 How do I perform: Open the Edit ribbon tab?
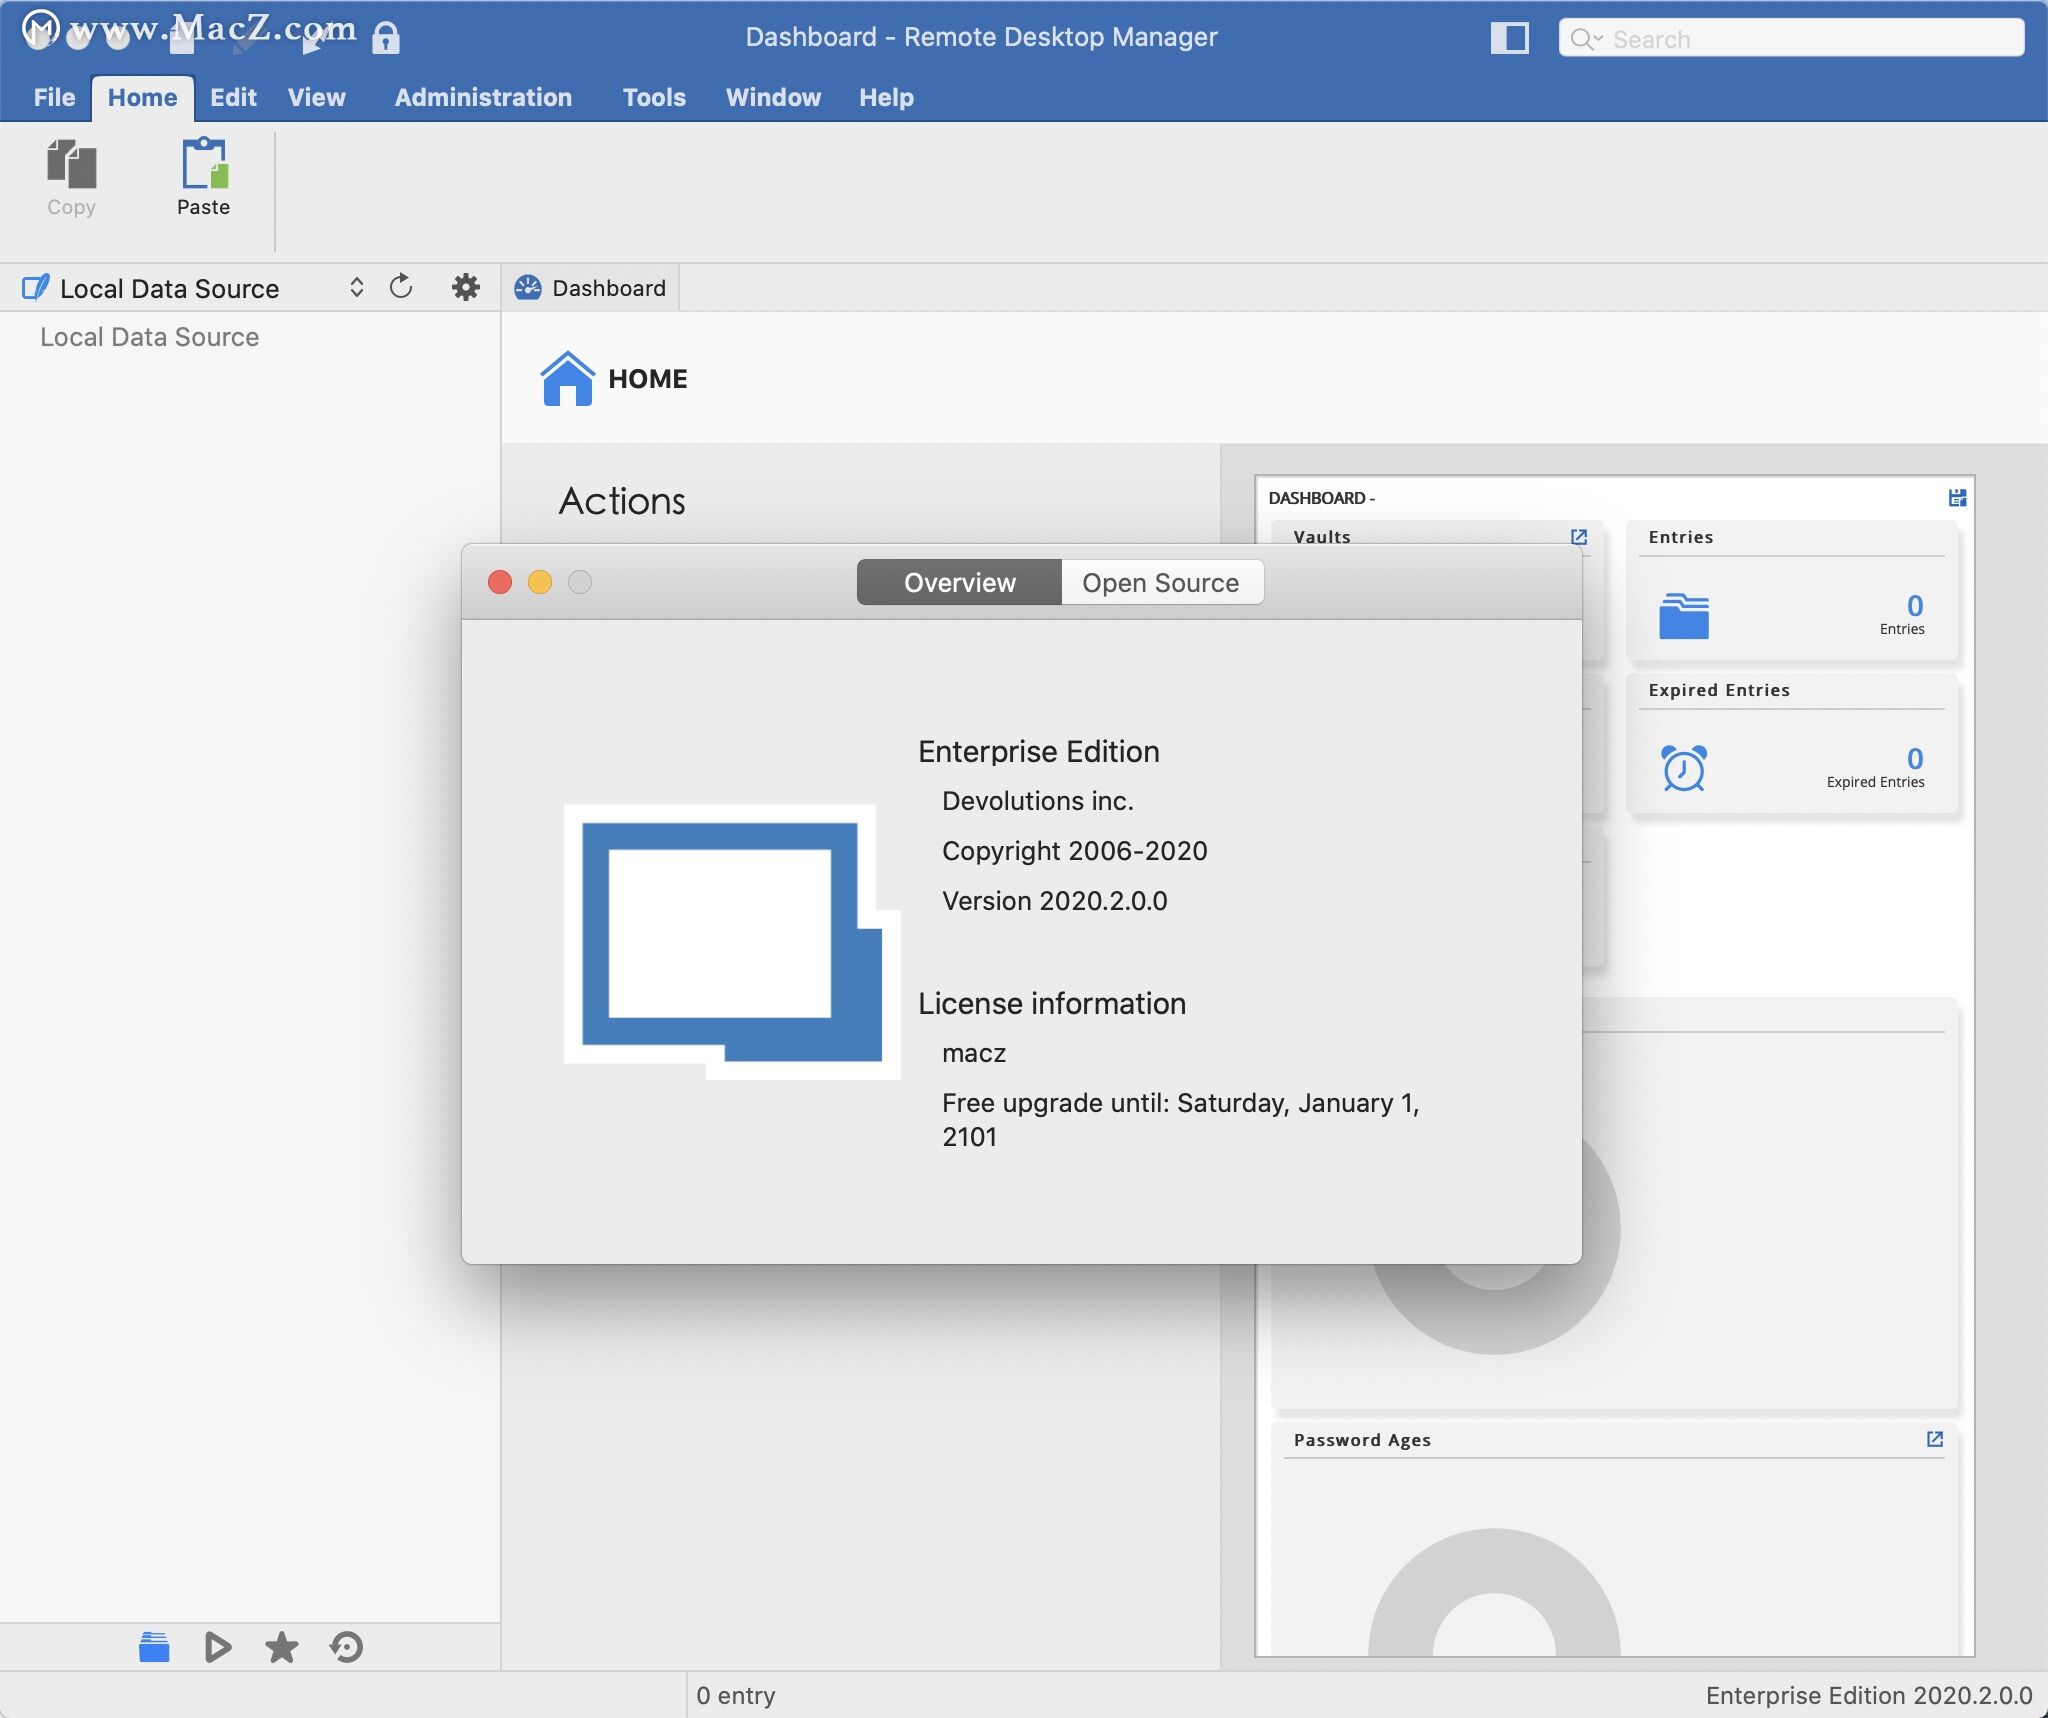click(x=233, y=97)
